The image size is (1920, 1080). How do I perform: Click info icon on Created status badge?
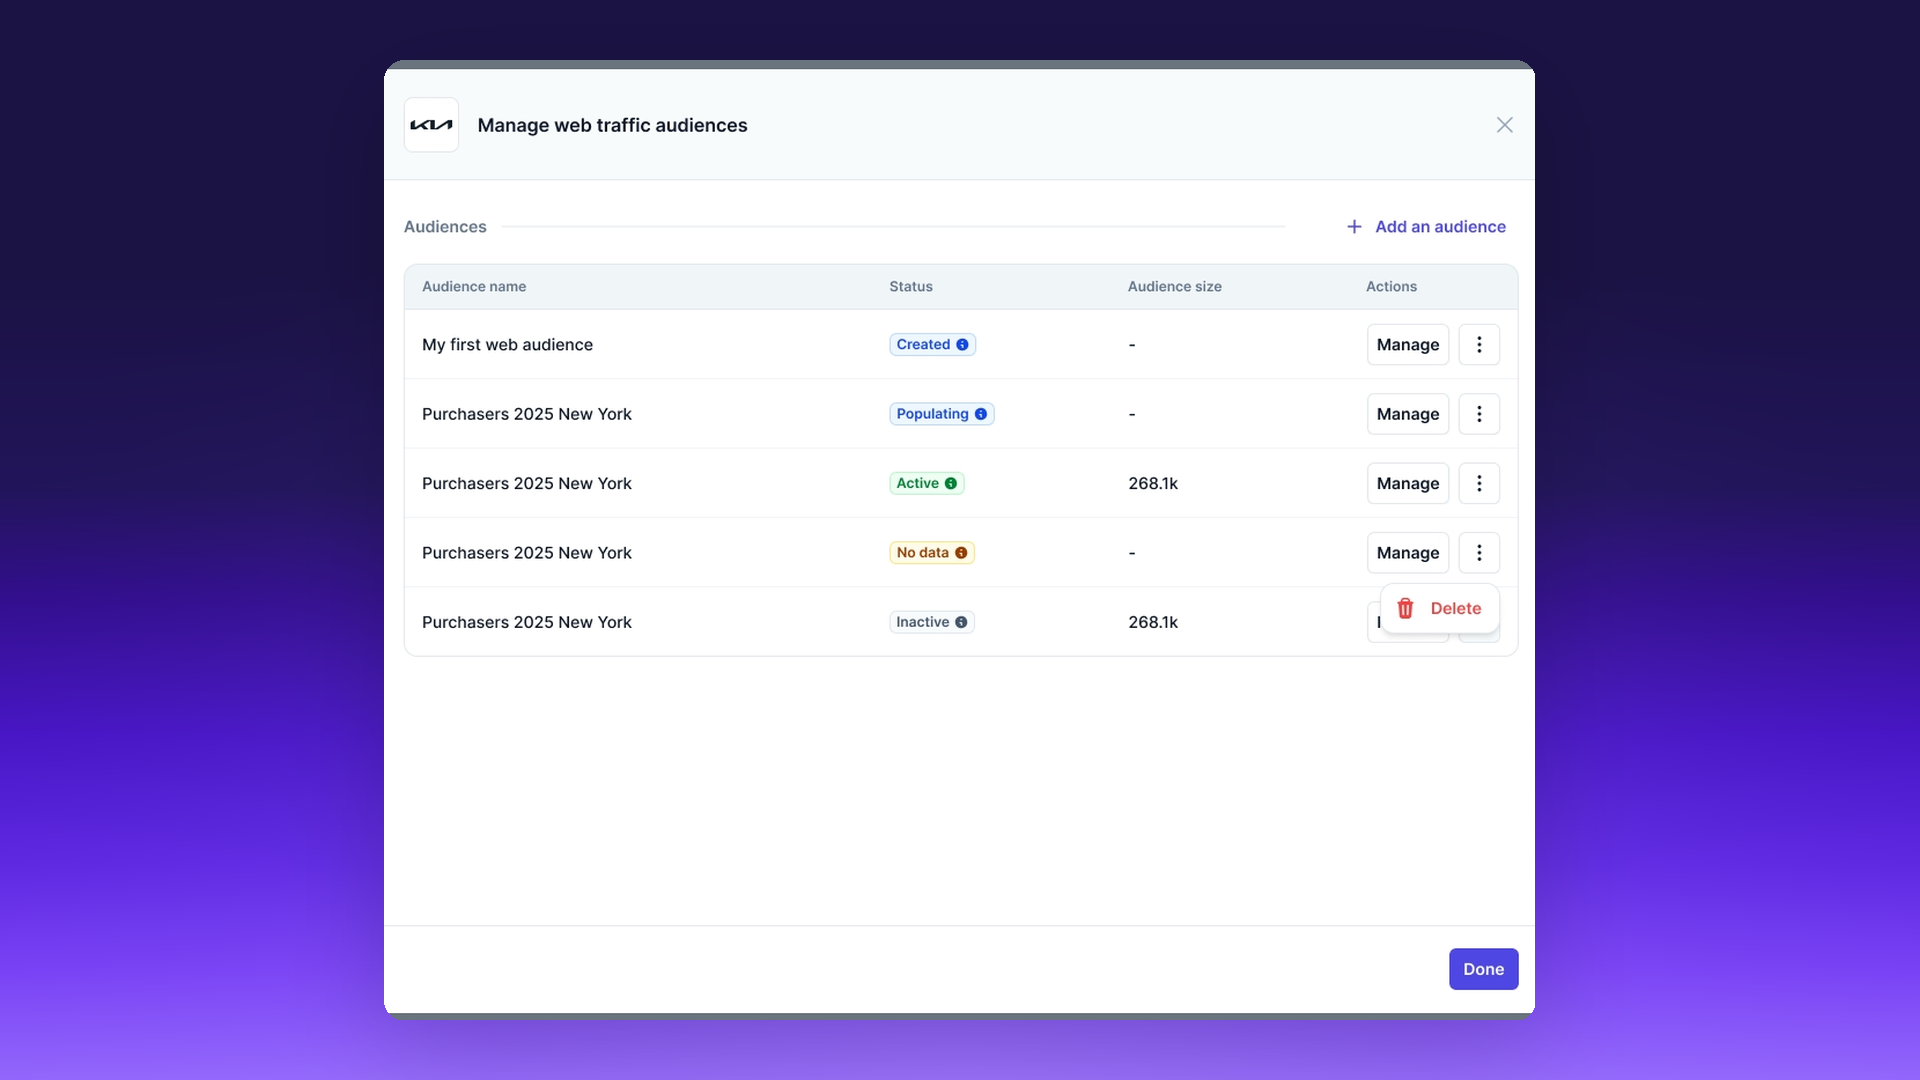(962, 345)
